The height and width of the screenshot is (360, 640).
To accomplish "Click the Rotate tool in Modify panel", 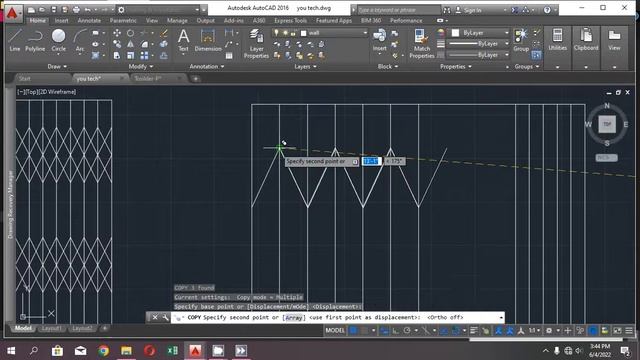I will pyautogui.click(x=130, y=33).
